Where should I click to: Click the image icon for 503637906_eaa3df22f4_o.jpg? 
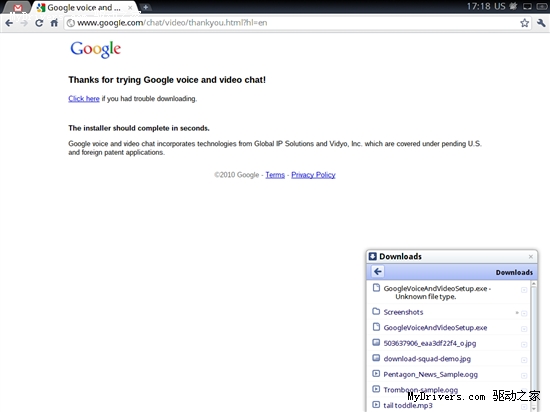click(376, 343)
